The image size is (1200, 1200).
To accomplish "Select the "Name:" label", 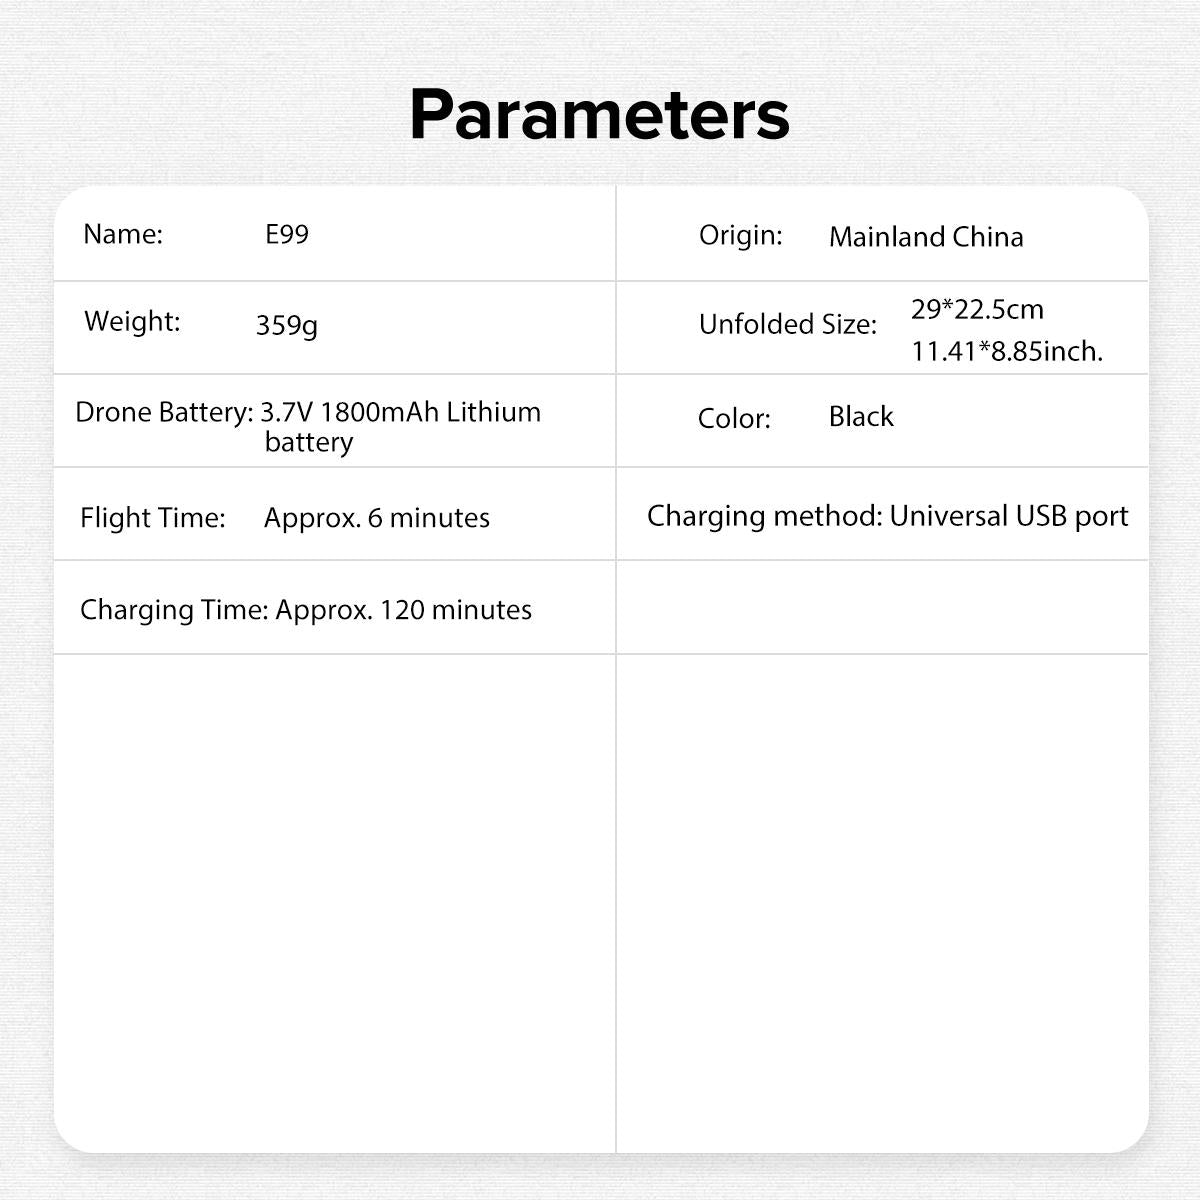I will (x=123, y=234).
